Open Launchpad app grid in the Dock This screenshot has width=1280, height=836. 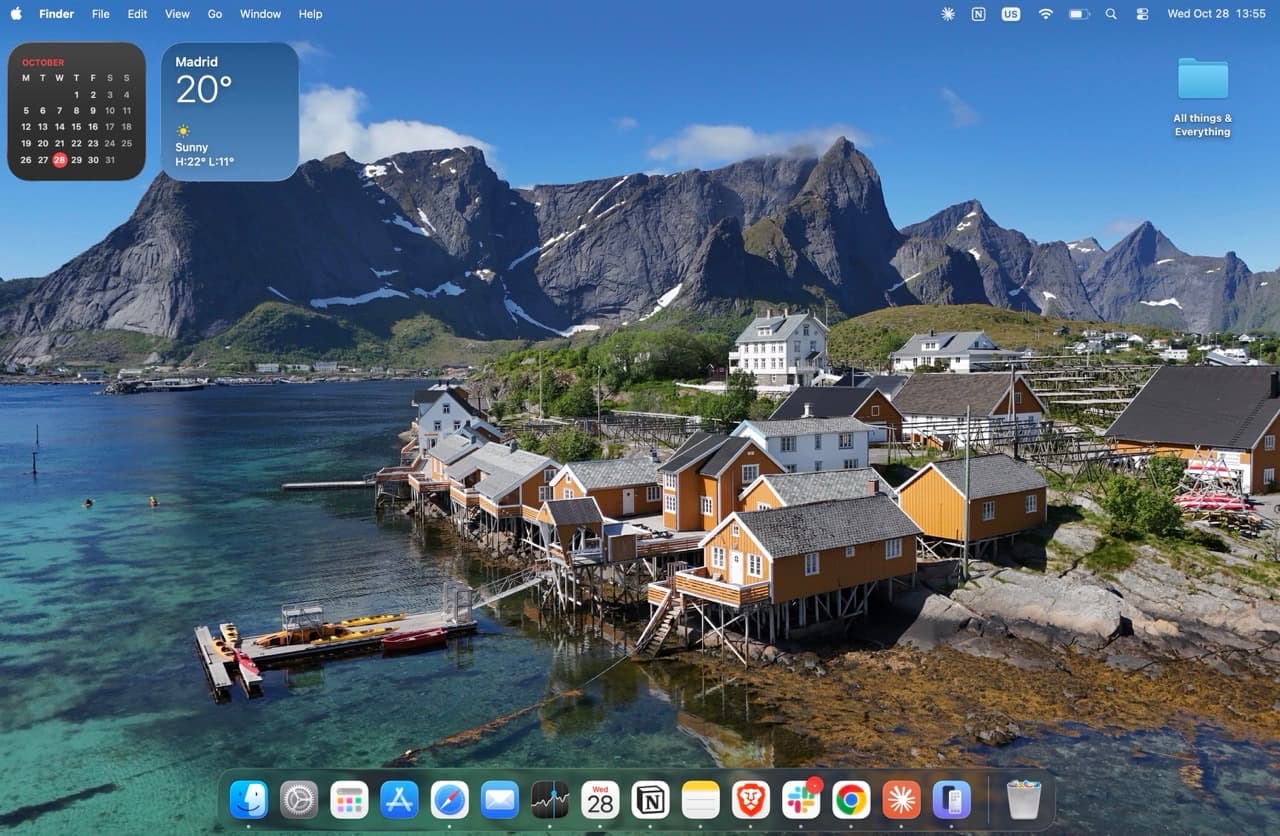tap(349, 800)
